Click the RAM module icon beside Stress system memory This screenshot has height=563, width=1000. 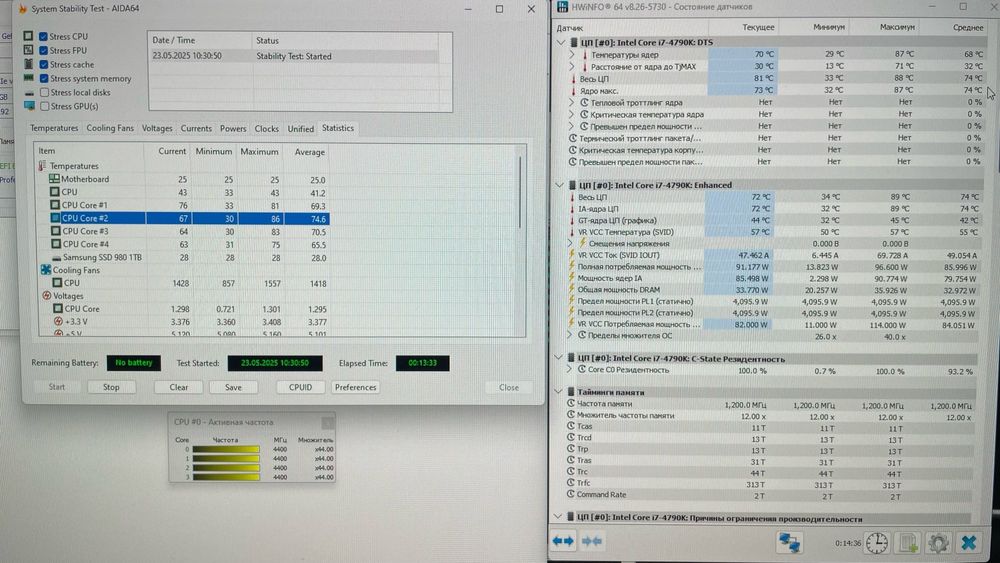29,78
